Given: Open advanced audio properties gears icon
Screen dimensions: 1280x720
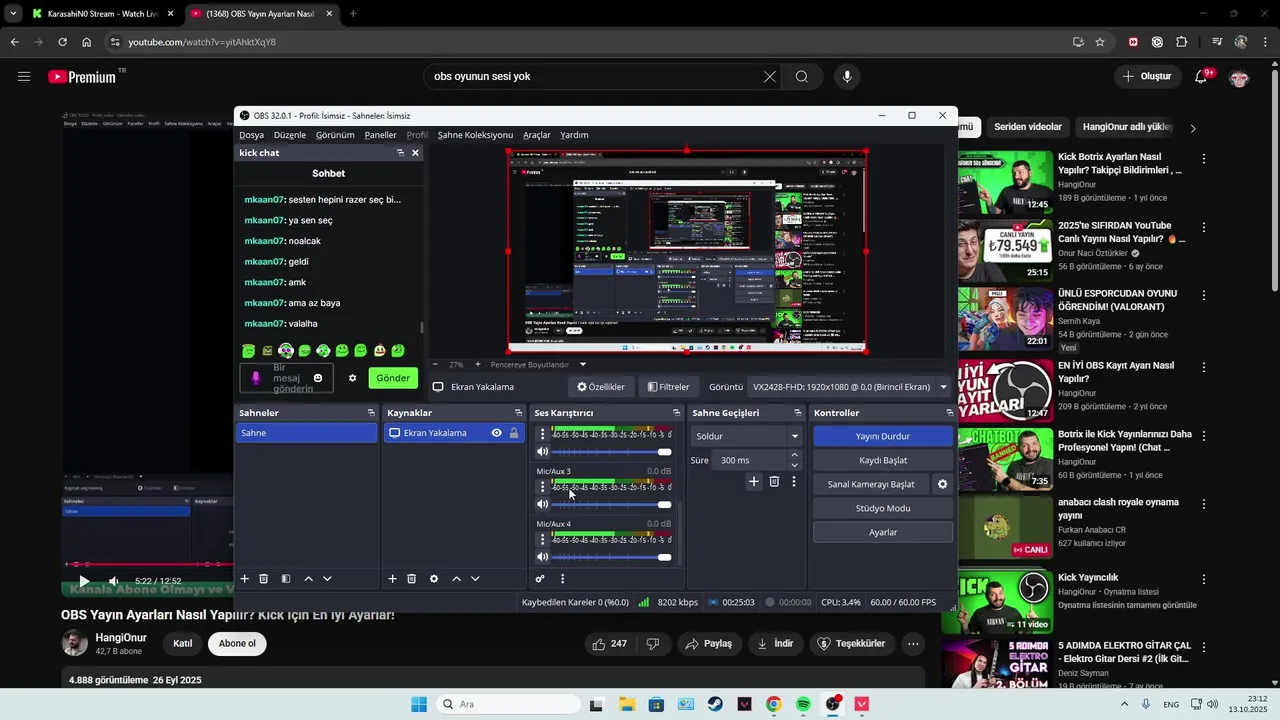Looking at the screenshot, I should tap(540, 579).
